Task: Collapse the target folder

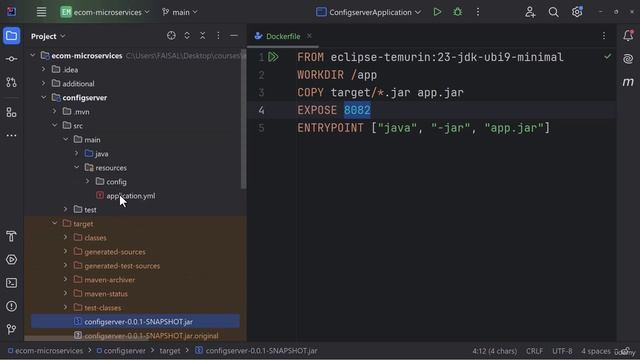Action: [55, 223]
